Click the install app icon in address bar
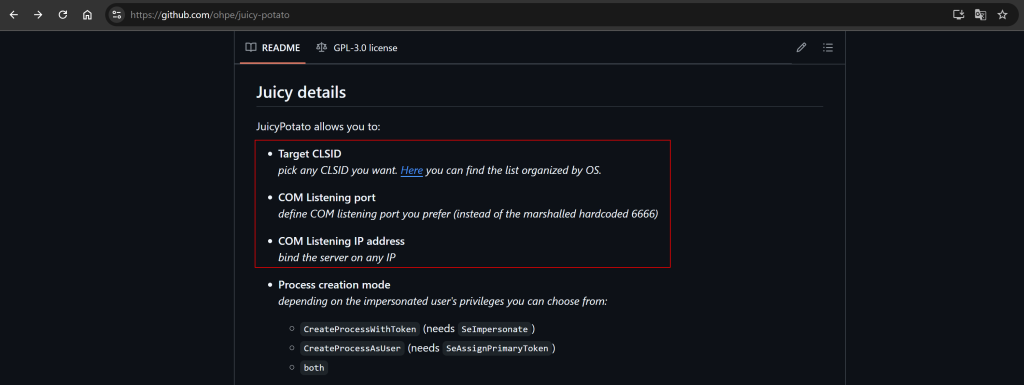This screenshot has height=385, width=1024. 958,14
